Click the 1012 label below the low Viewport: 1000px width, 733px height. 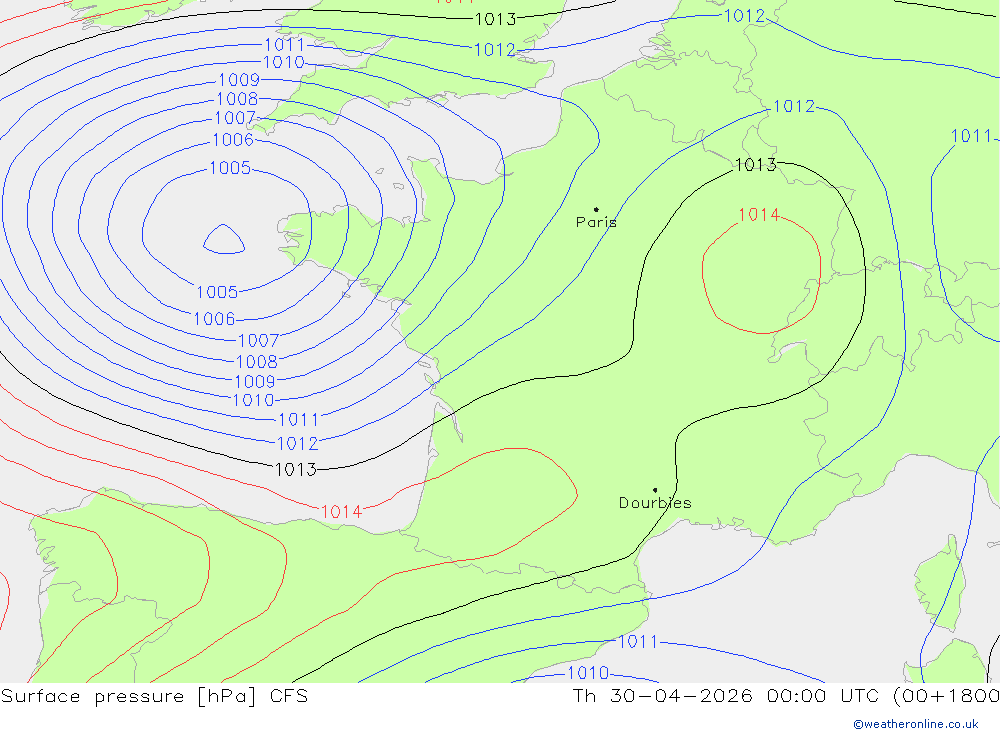click(297, 443)
